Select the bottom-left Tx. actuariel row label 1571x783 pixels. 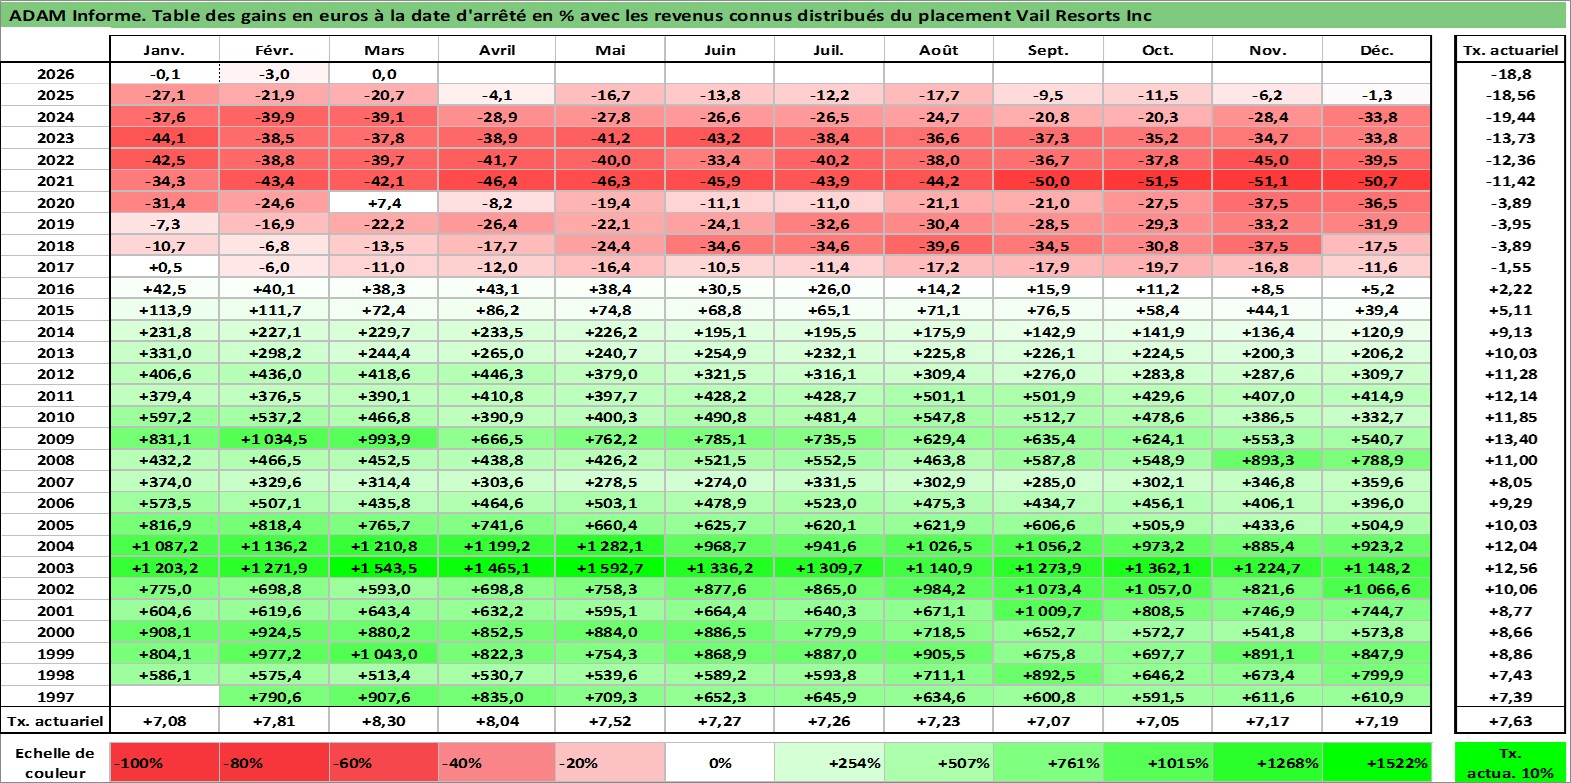pyautogui.click(x=55, y=721)
